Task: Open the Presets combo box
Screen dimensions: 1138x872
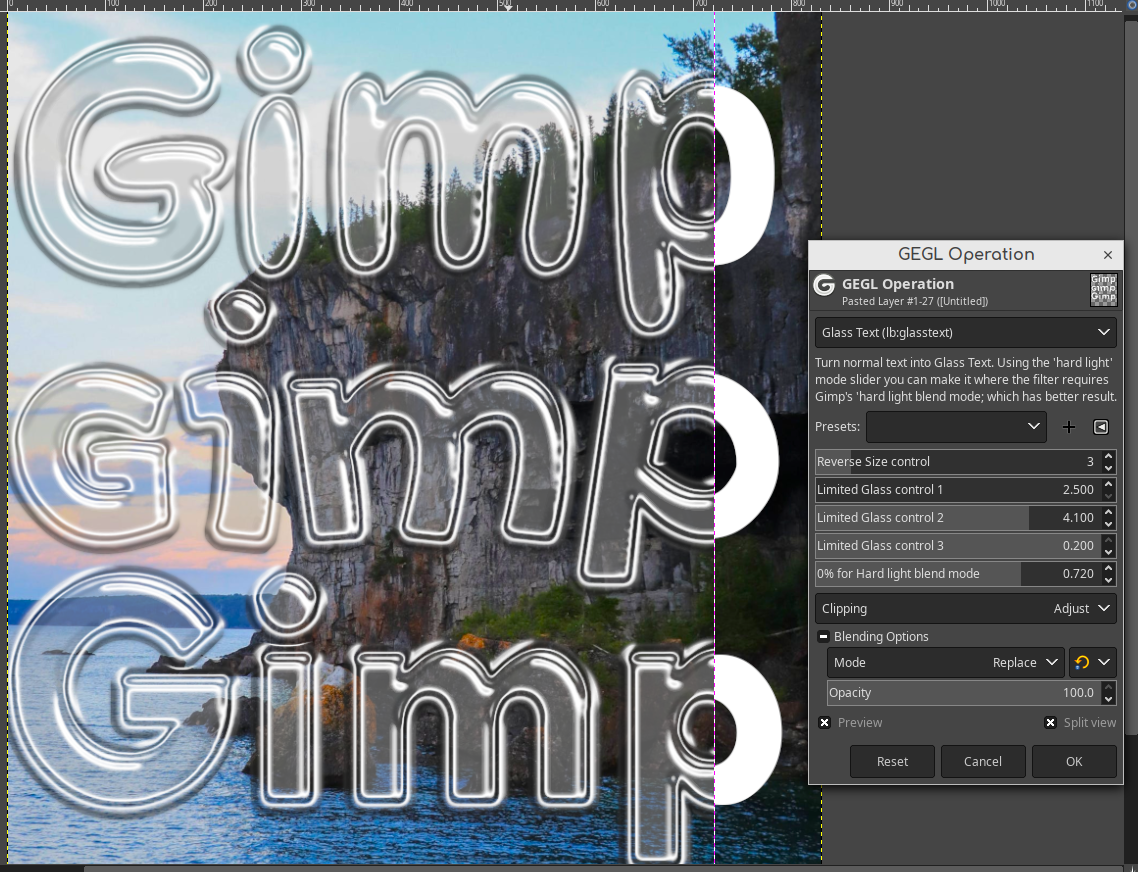Action: [956, 427]
